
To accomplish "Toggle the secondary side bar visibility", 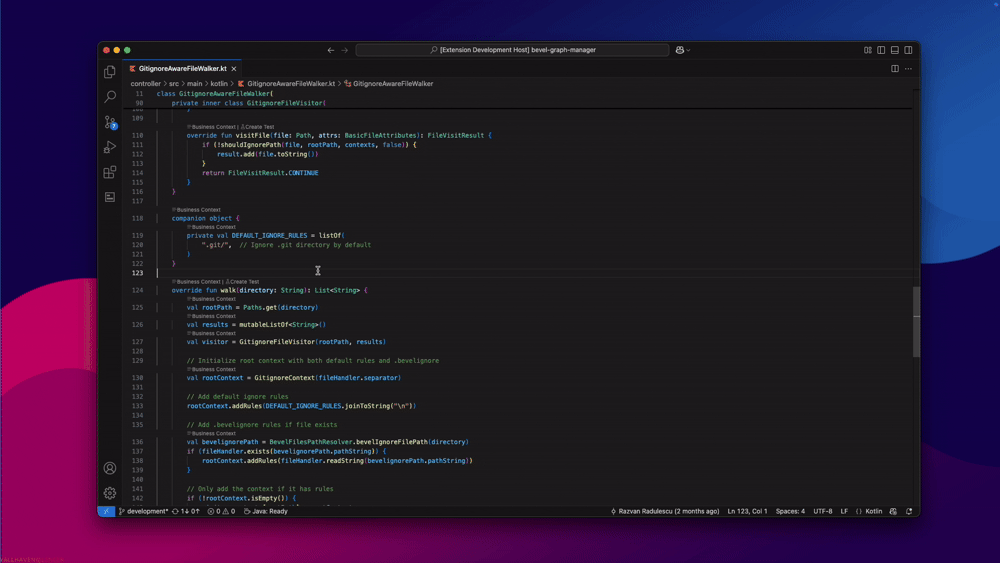I will coord(908,50).
